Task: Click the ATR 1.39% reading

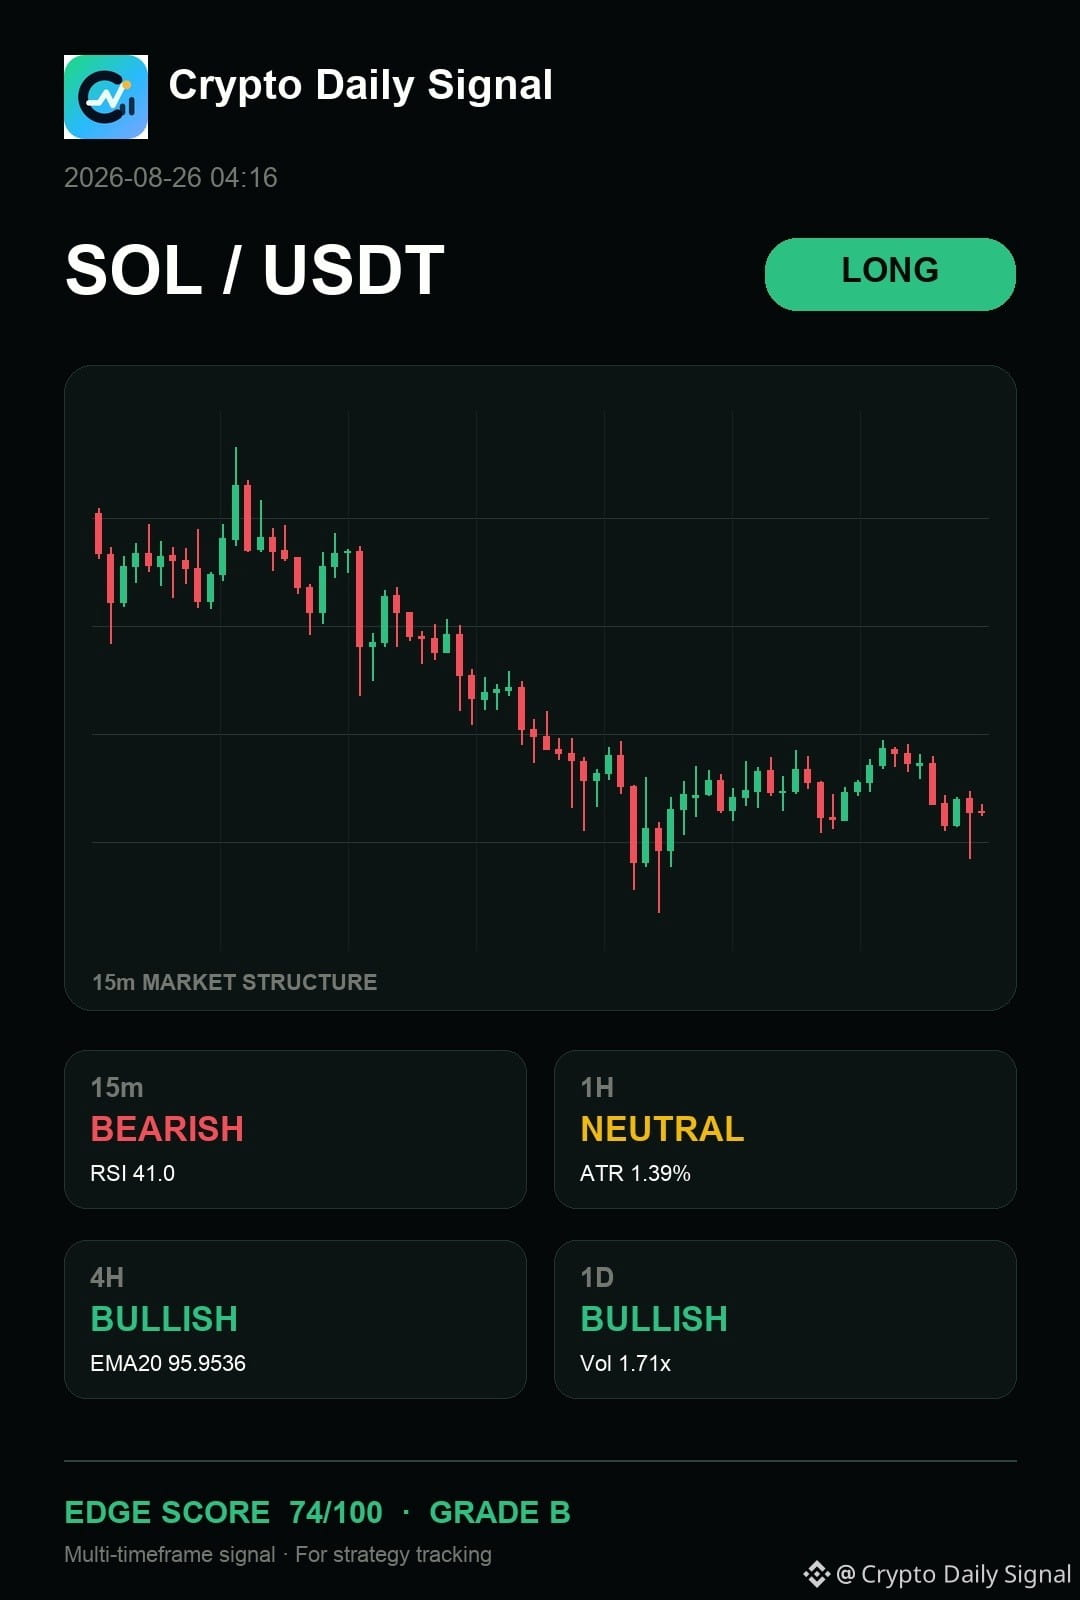Action: pos(635,1173)
